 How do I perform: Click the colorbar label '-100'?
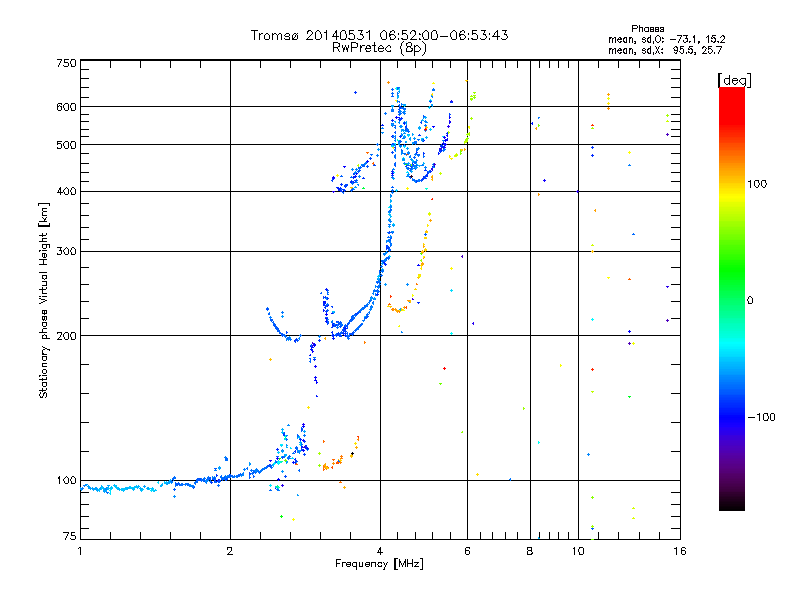pos(761,417)
